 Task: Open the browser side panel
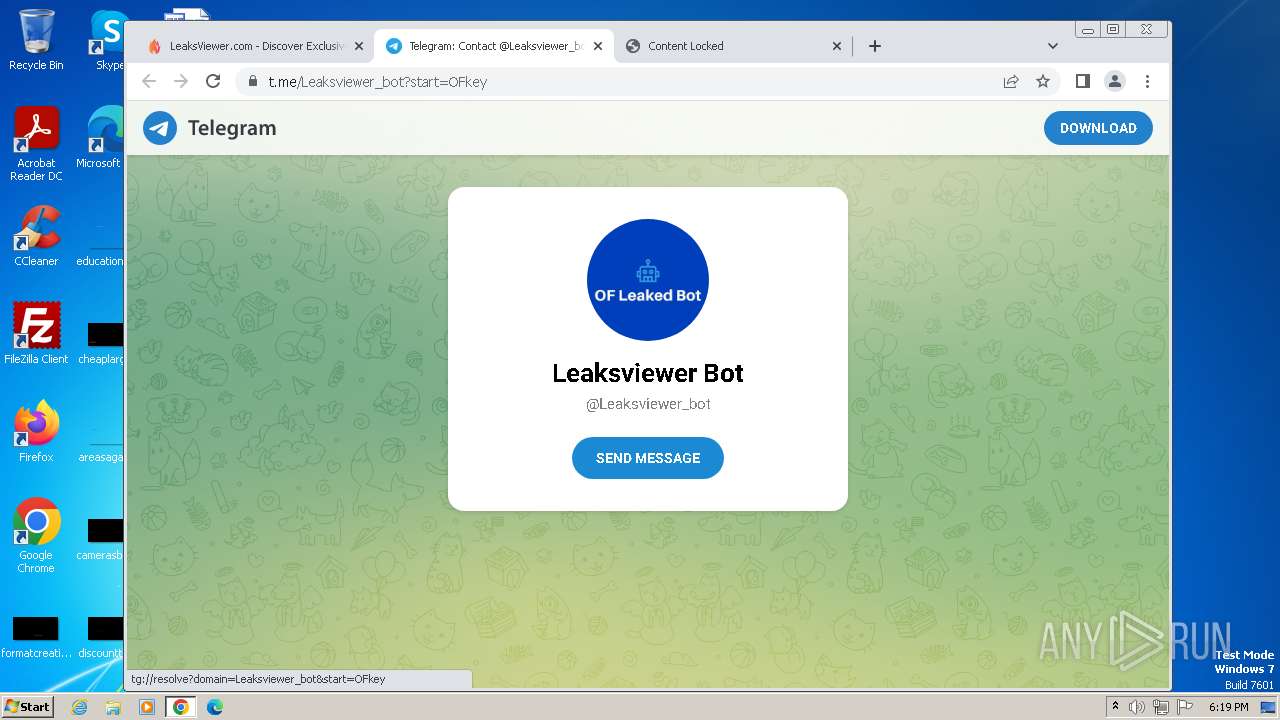1082,82
